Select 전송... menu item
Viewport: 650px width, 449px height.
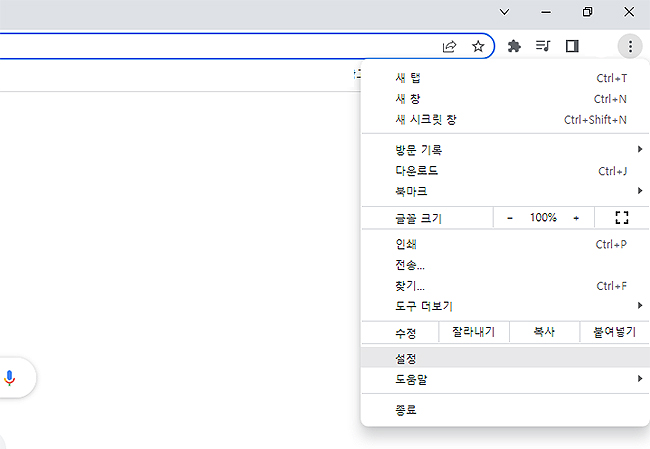[505, 265]
